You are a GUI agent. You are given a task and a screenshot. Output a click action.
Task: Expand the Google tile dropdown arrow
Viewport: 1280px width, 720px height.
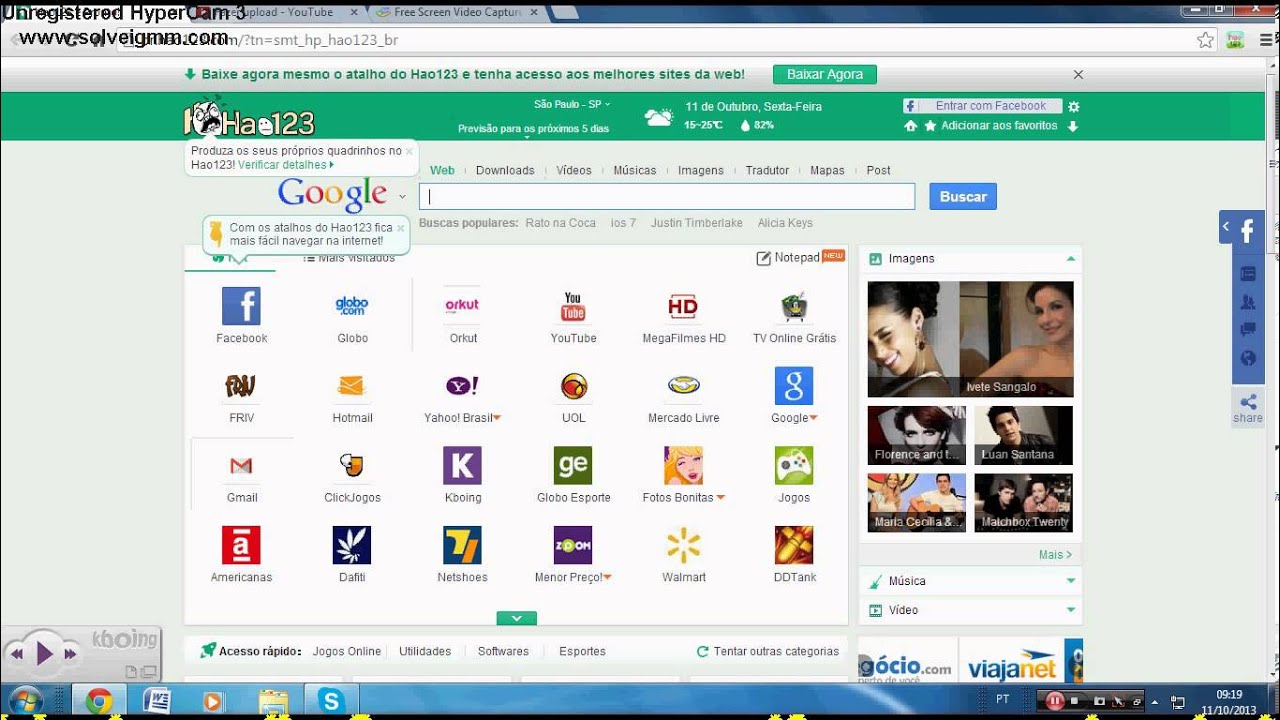[x=814, y=418]
